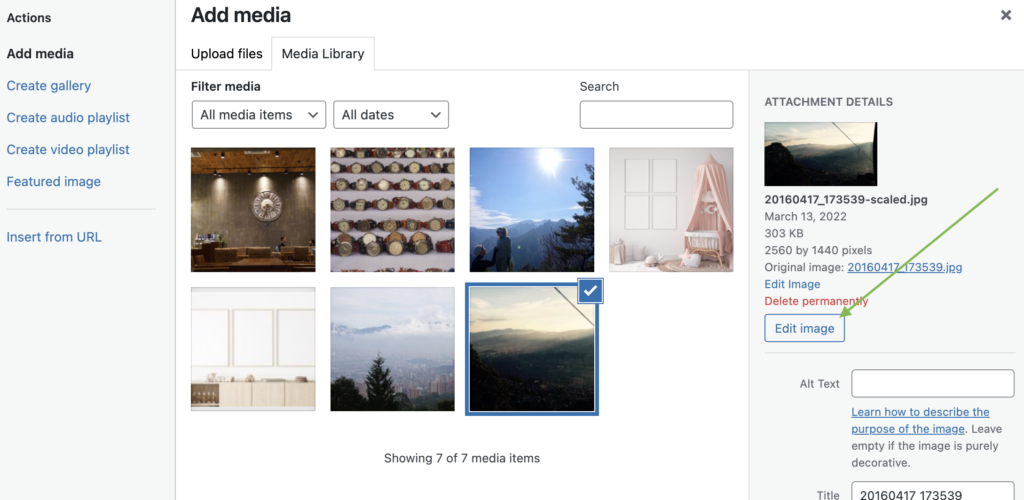1024x500 pixels.
Task: Uncheck the selected sunset mountain image
Action: coord(590,292)
